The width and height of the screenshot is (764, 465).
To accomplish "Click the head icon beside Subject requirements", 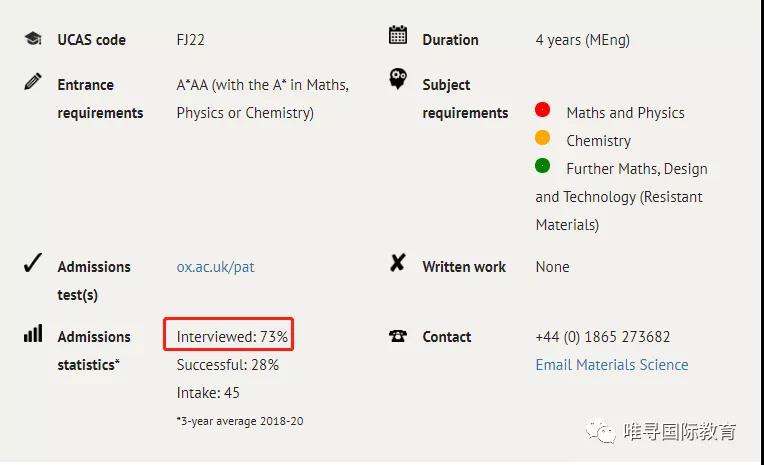I will 398,78.
